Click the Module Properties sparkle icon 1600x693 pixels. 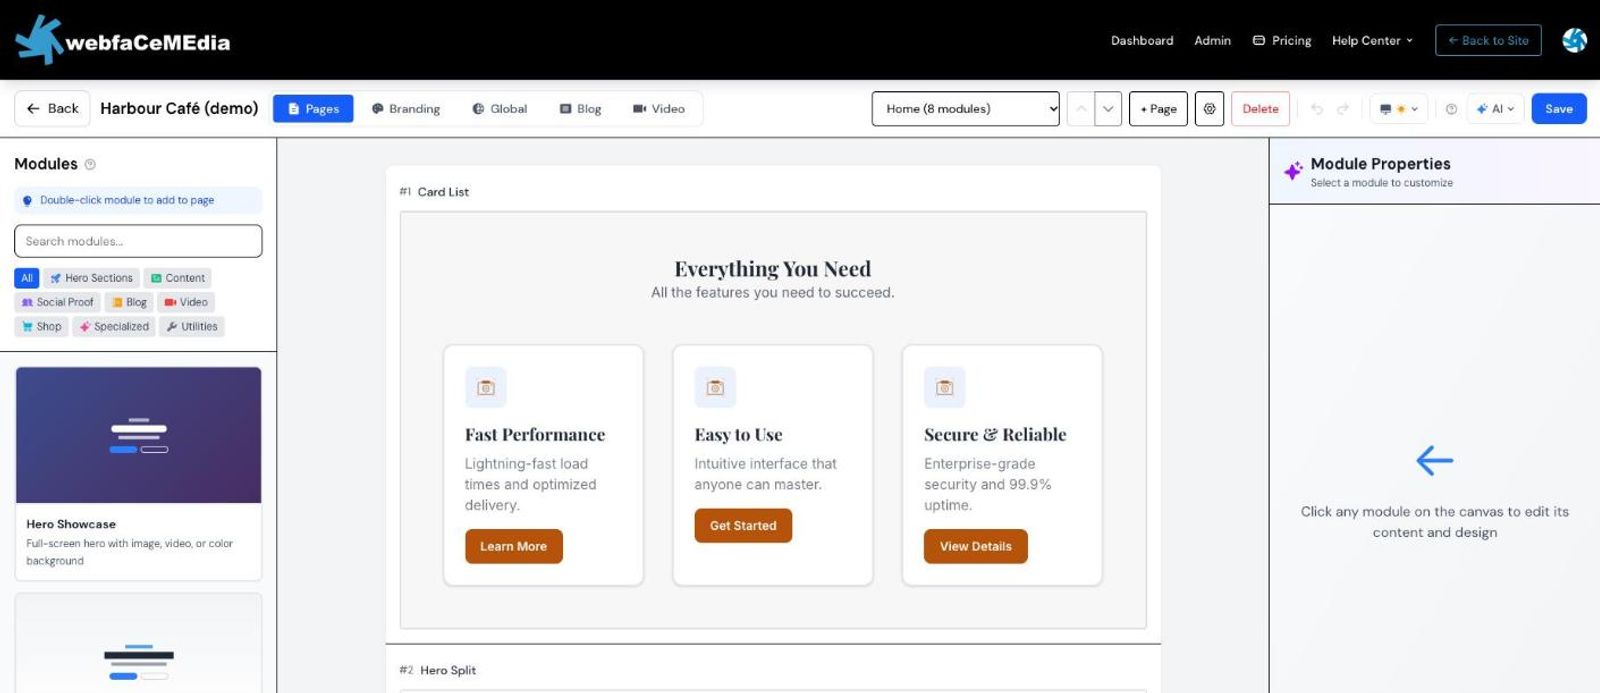tap(1293, 171)
